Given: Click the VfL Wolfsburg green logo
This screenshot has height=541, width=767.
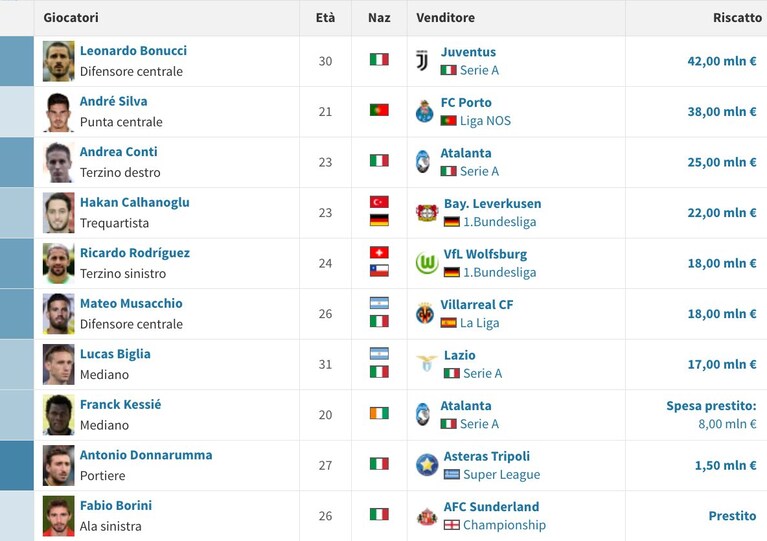Looking at the screenshot, I should pyautogui.click(x=427, y=263).
